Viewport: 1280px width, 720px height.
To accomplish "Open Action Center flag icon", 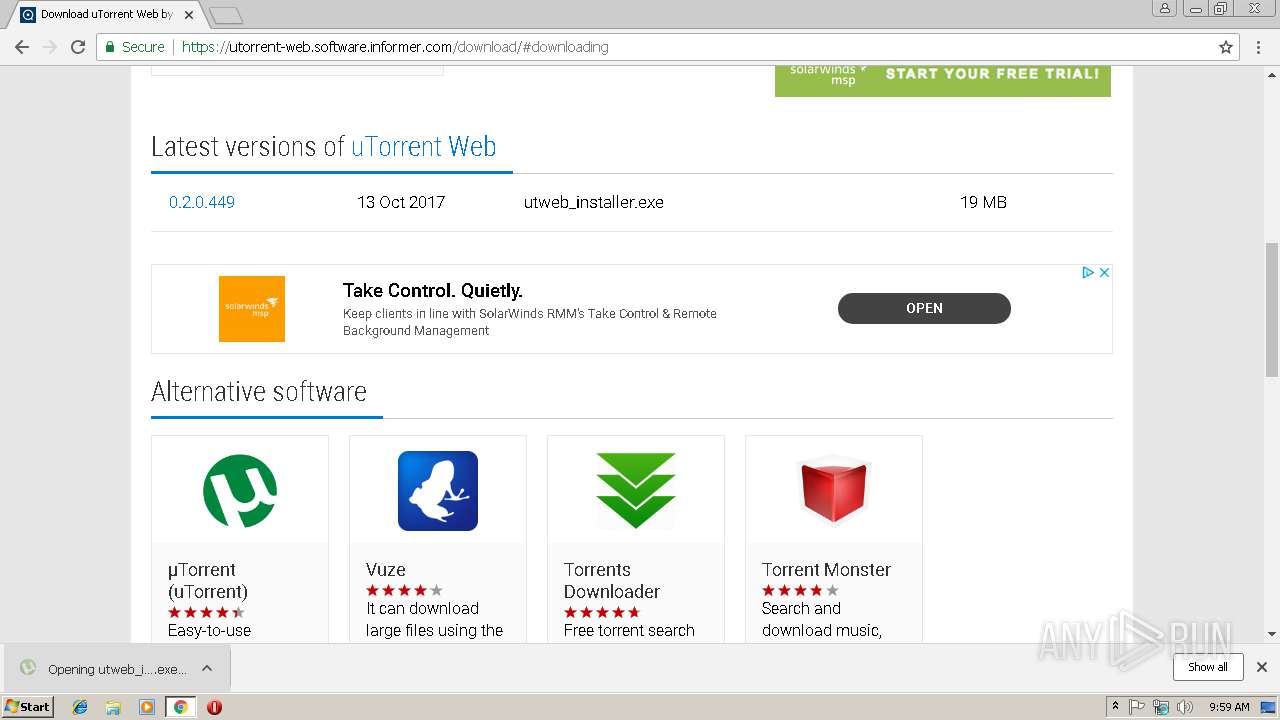I will [x=1137, y=707].
